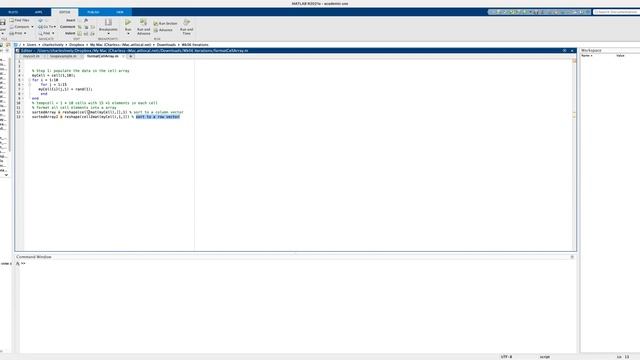Click Dropbox in the folder path bar
This screenshot has width=640, height=360.
tap(76, 44)
